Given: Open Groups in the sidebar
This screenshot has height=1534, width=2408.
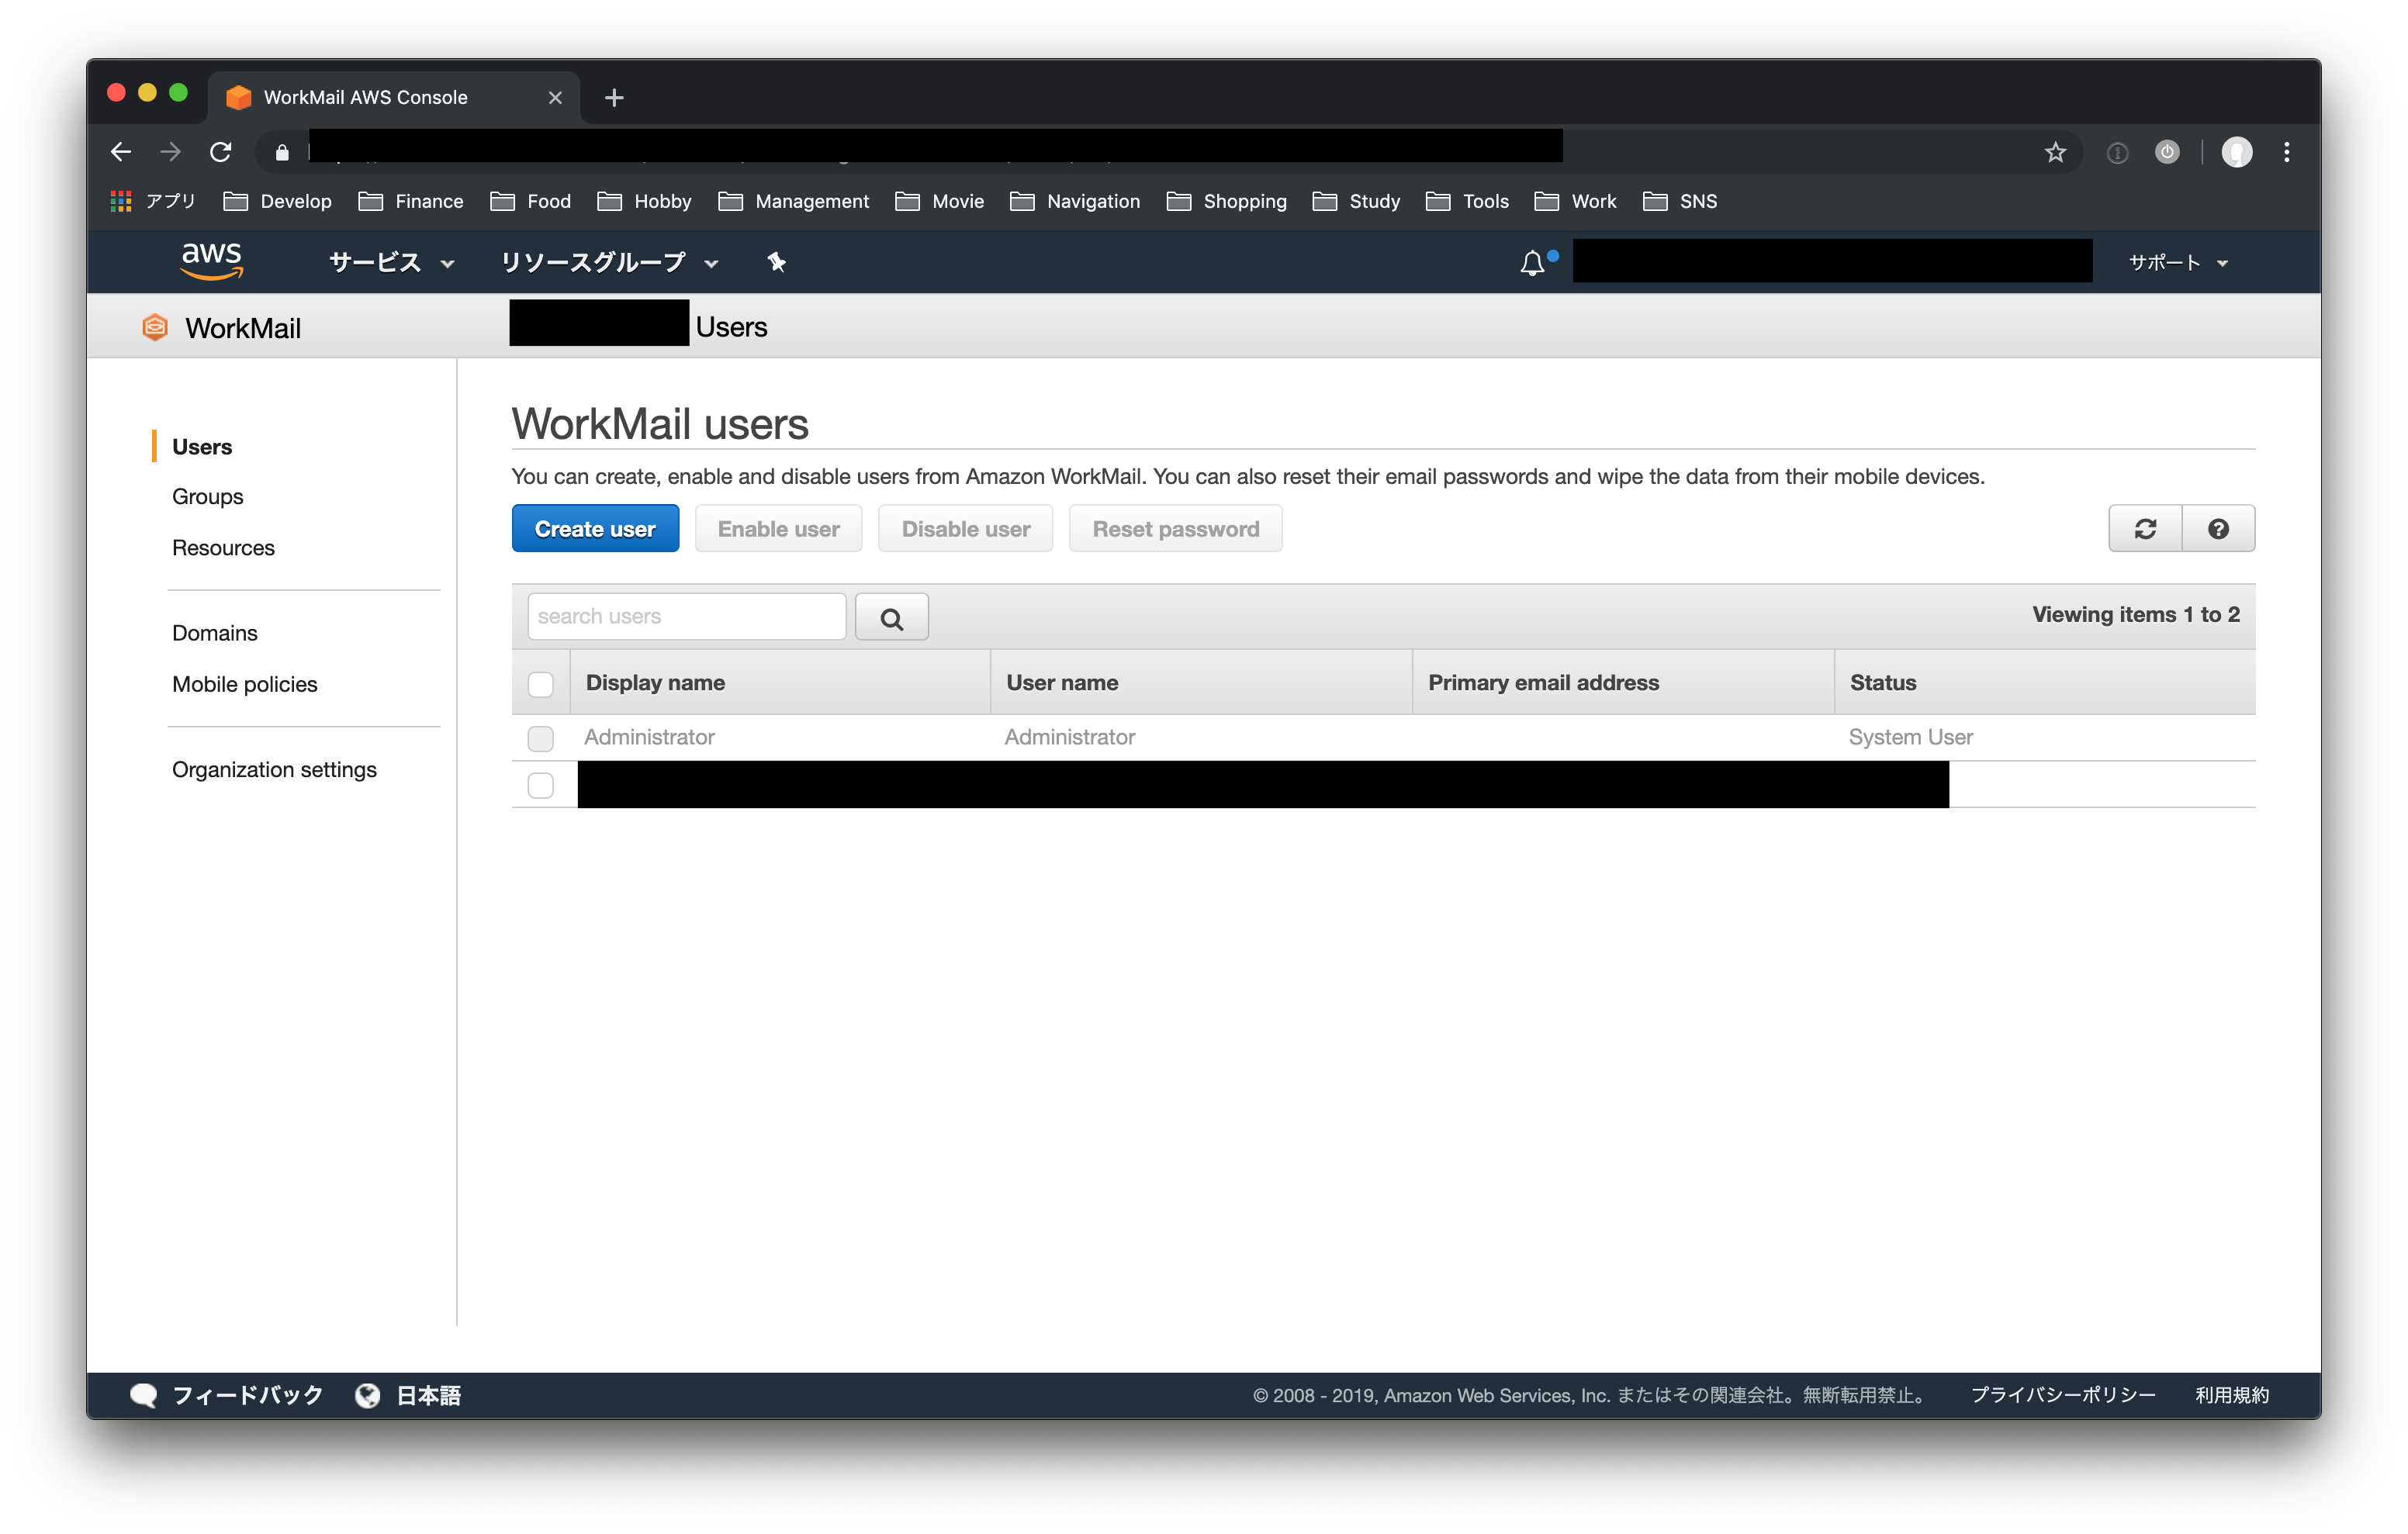Looking at the screenshot, I should 207,497.
